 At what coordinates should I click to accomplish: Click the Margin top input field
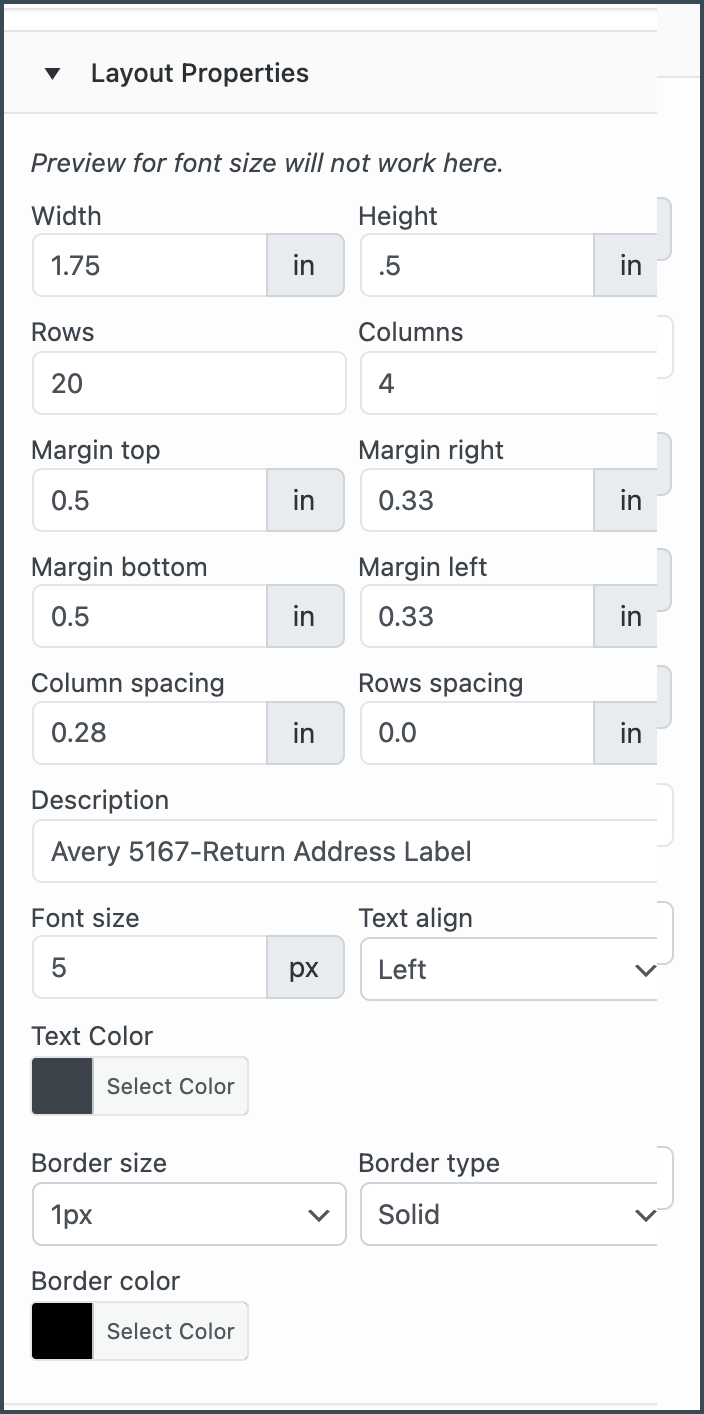click(150, 500)
